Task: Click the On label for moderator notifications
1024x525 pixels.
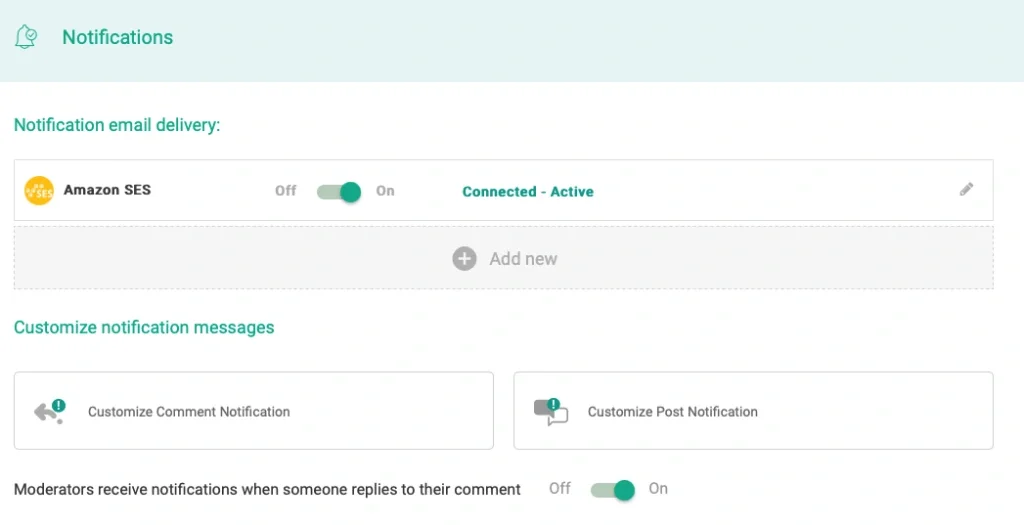Action: (658, 489)
